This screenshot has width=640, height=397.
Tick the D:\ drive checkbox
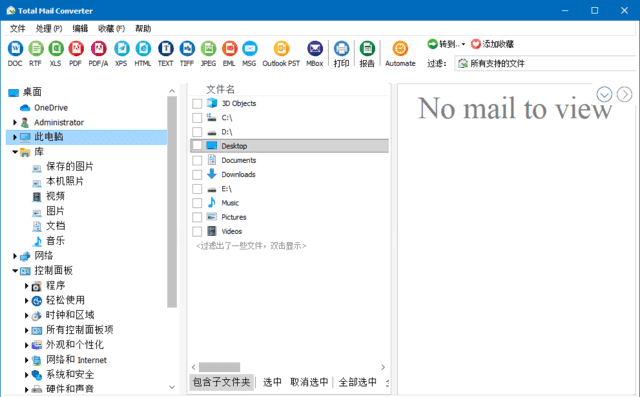(x=197, y=132)
